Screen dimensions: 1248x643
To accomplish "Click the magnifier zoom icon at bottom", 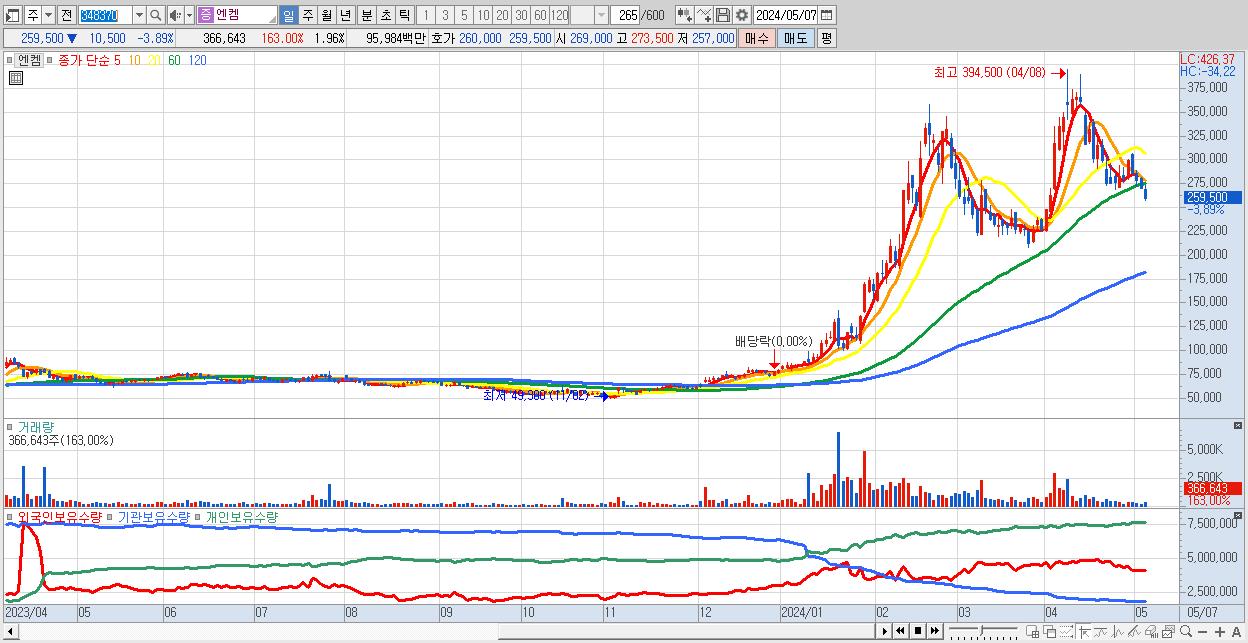I will point(1186,632).
